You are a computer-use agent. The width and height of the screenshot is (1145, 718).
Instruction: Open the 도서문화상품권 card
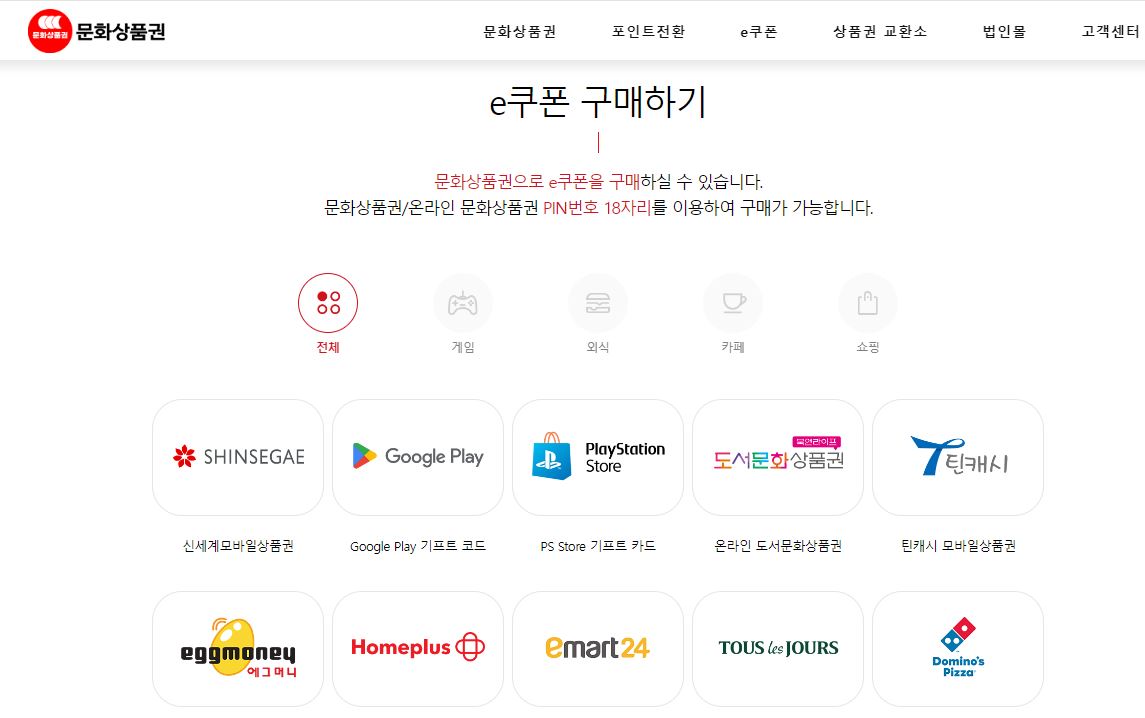click(x=778, y=457)
